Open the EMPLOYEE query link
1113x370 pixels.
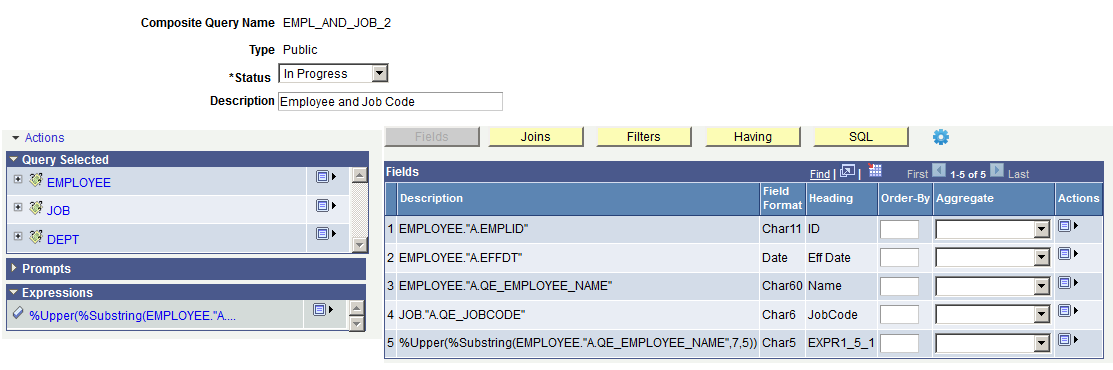[x=79, y=183]
